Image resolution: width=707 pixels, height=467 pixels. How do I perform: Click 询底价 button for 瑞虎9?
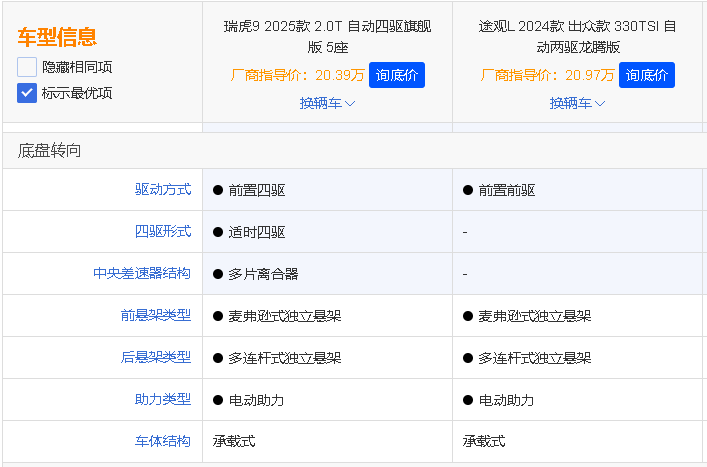coord(397,75)
